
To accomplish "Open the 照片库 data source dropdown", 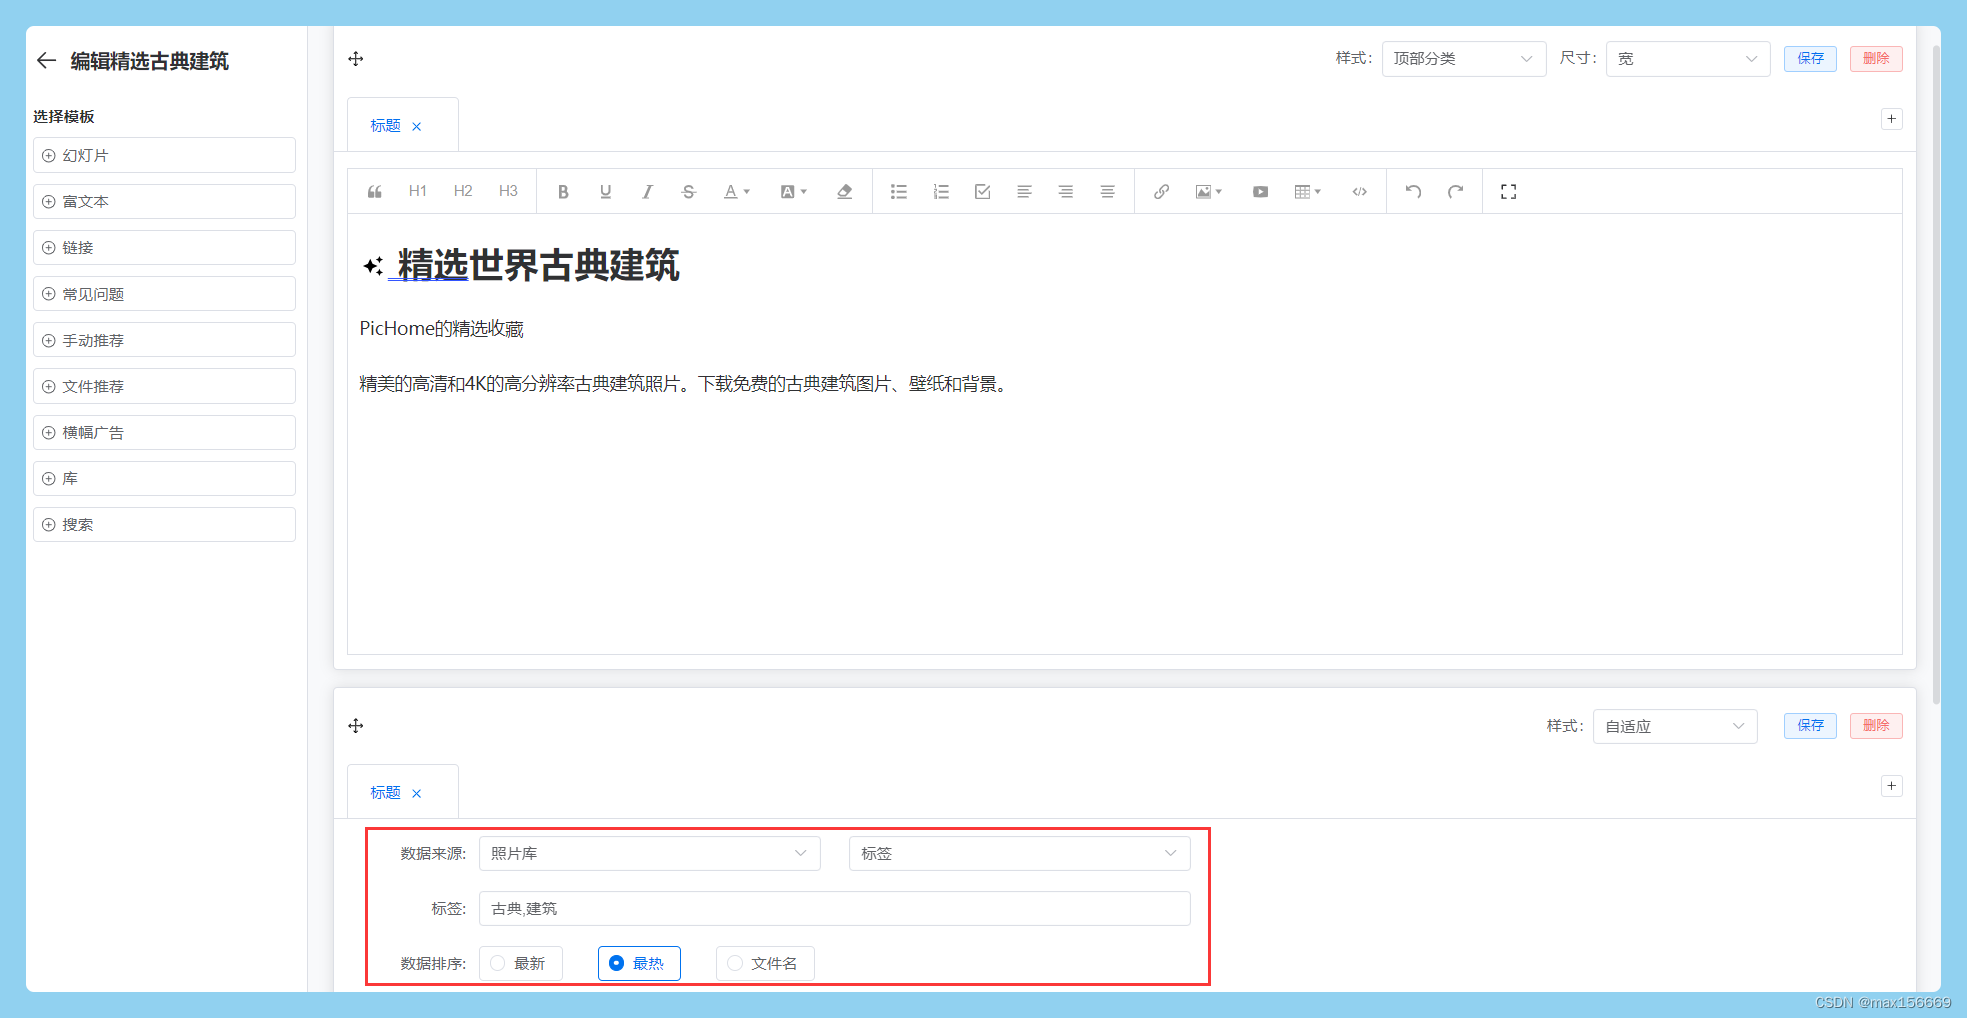I will click(649, 854).
